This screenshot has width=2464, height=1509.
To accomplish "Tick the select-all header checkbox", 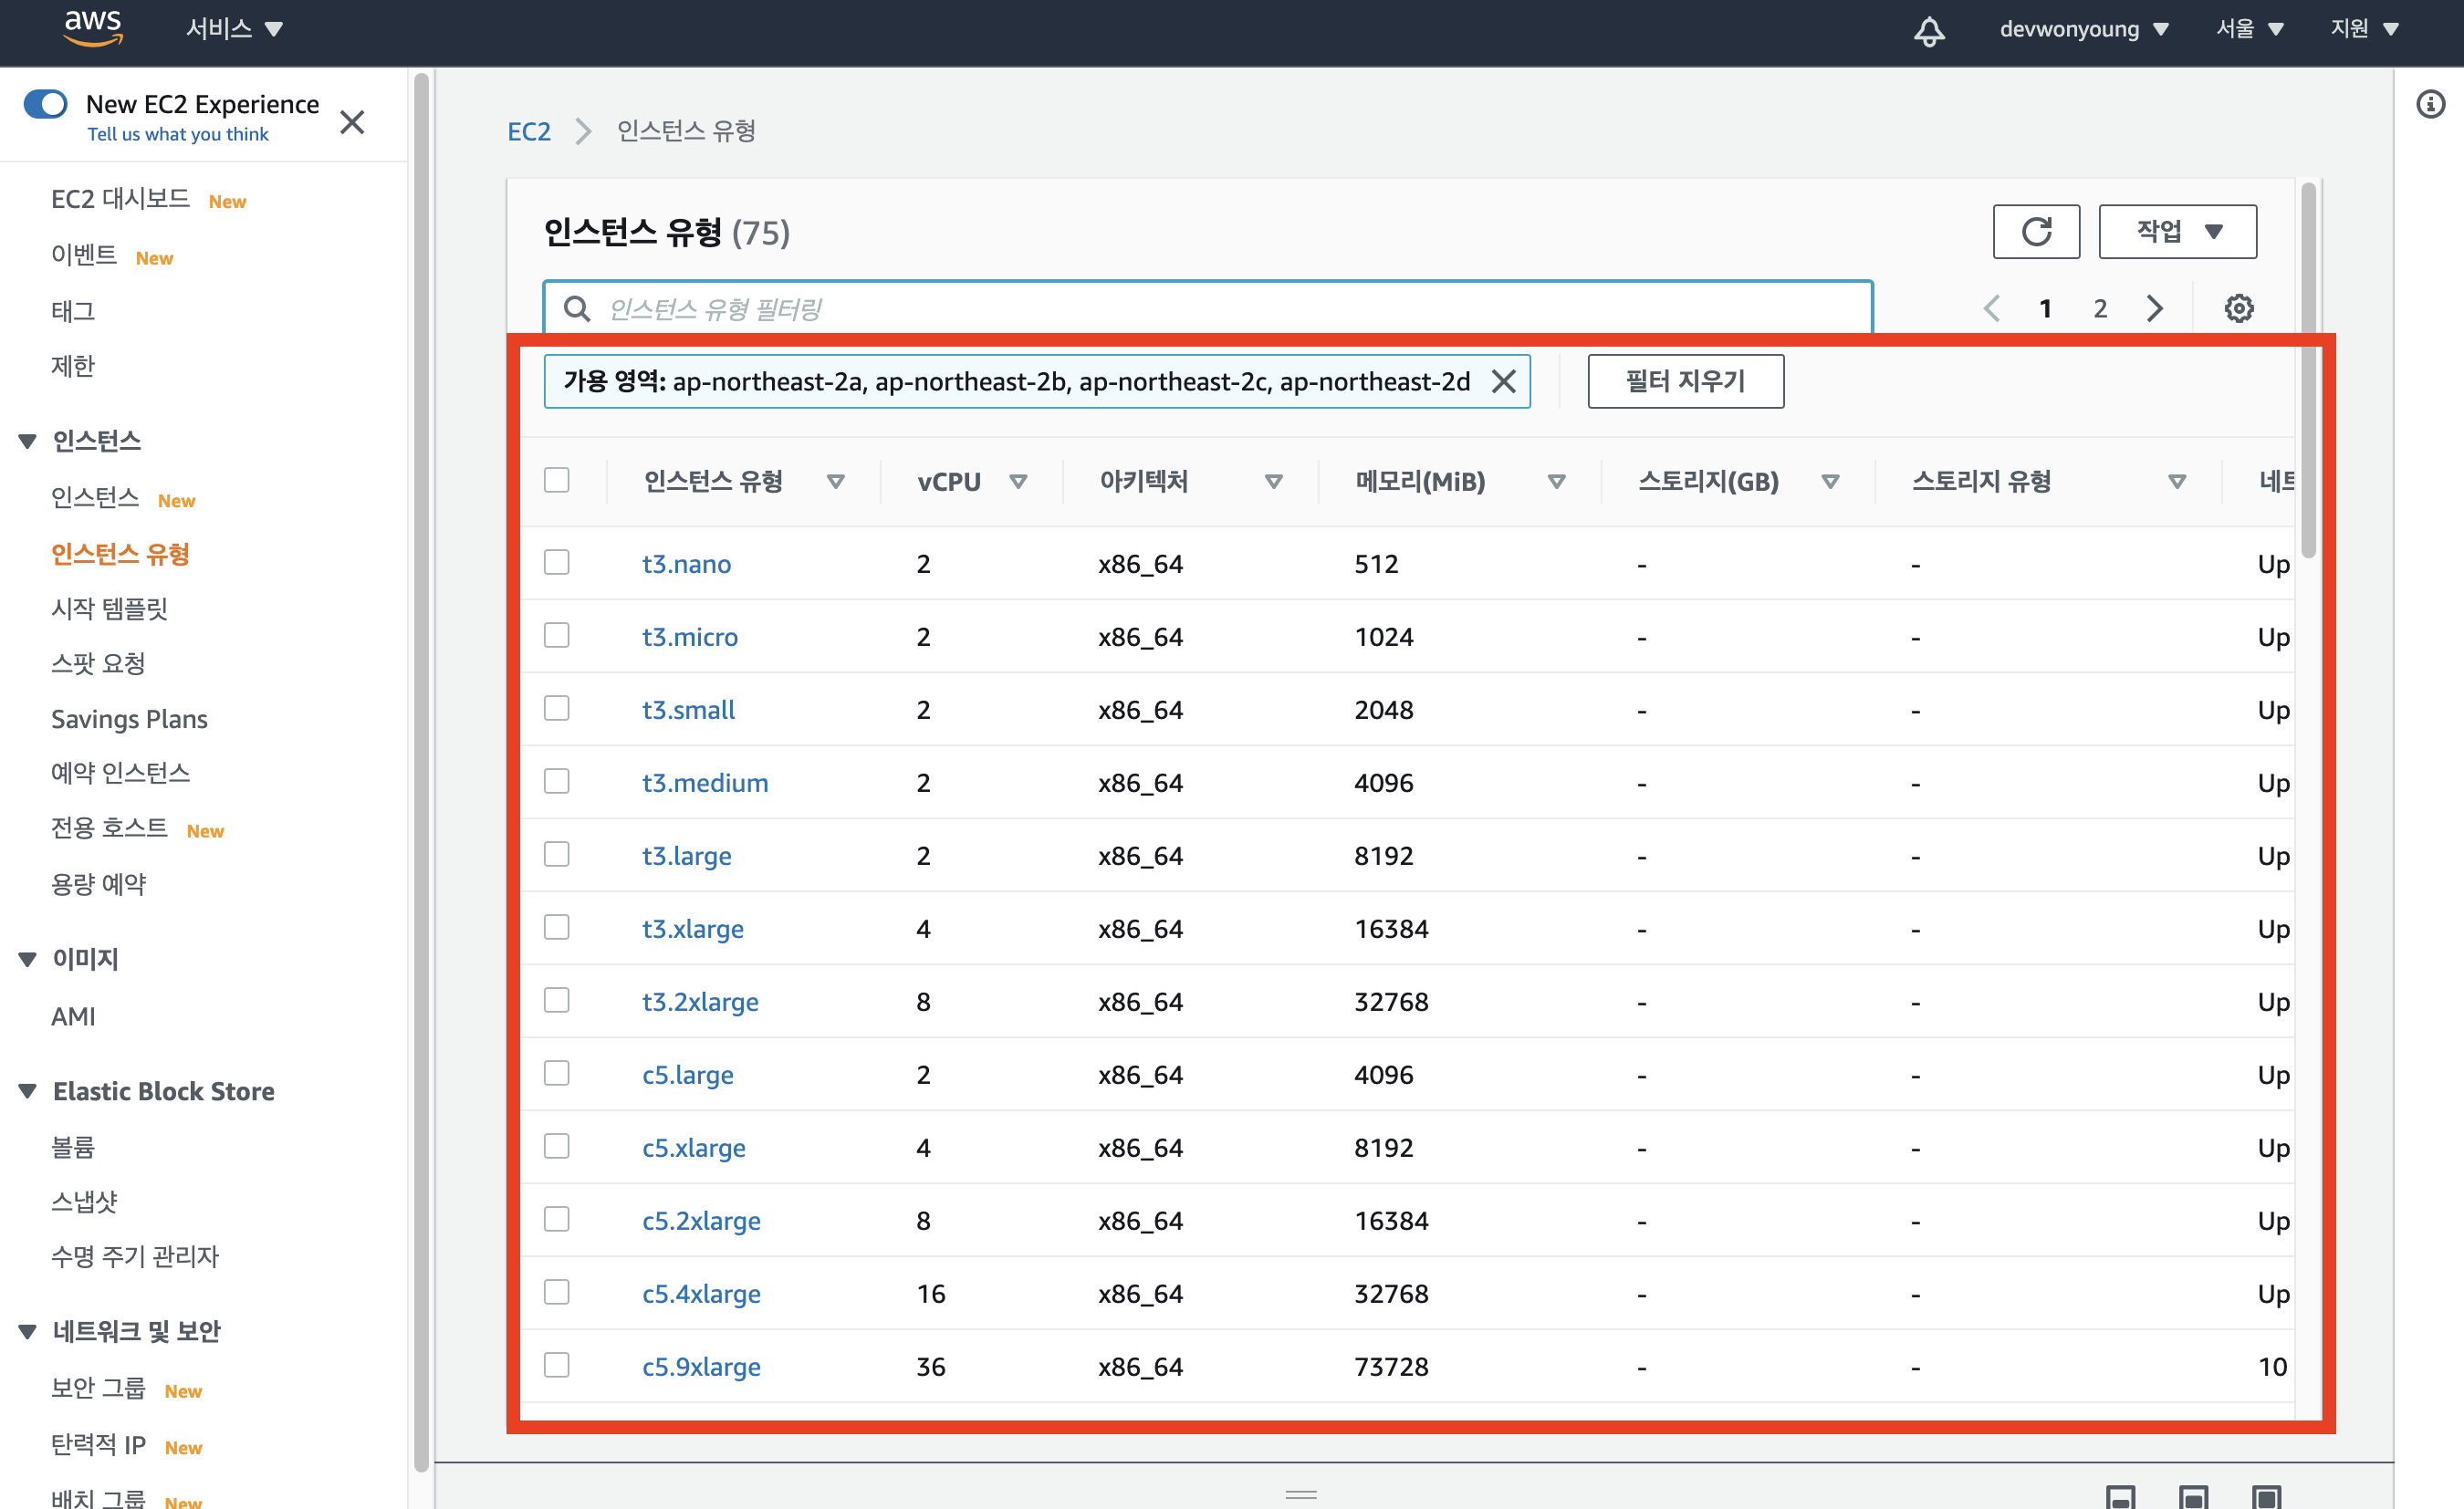I will coord(557,480).
